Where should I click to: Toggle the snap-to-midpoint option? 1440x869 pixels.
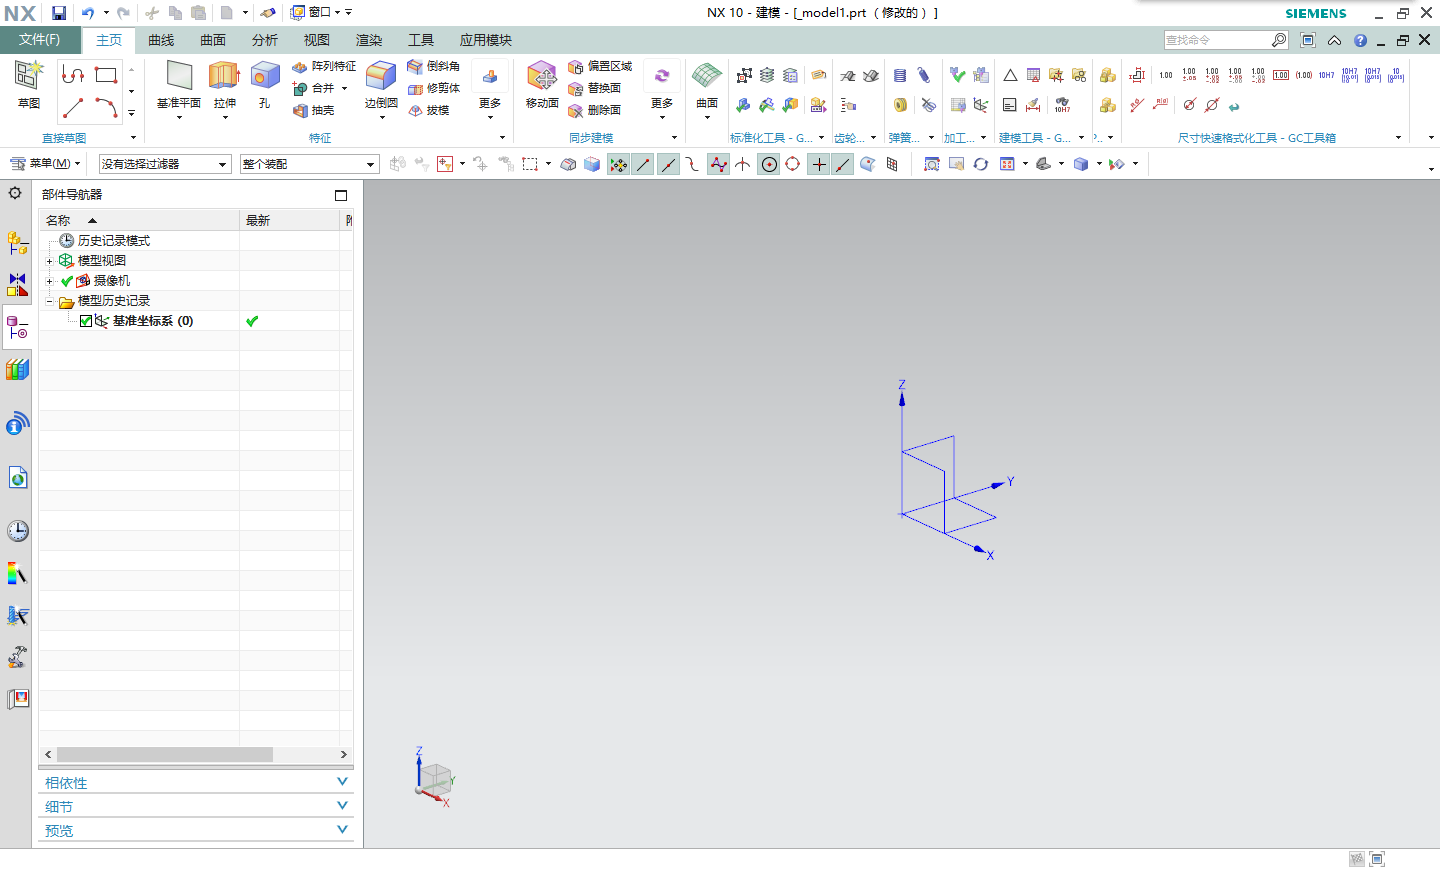(668, 164)
